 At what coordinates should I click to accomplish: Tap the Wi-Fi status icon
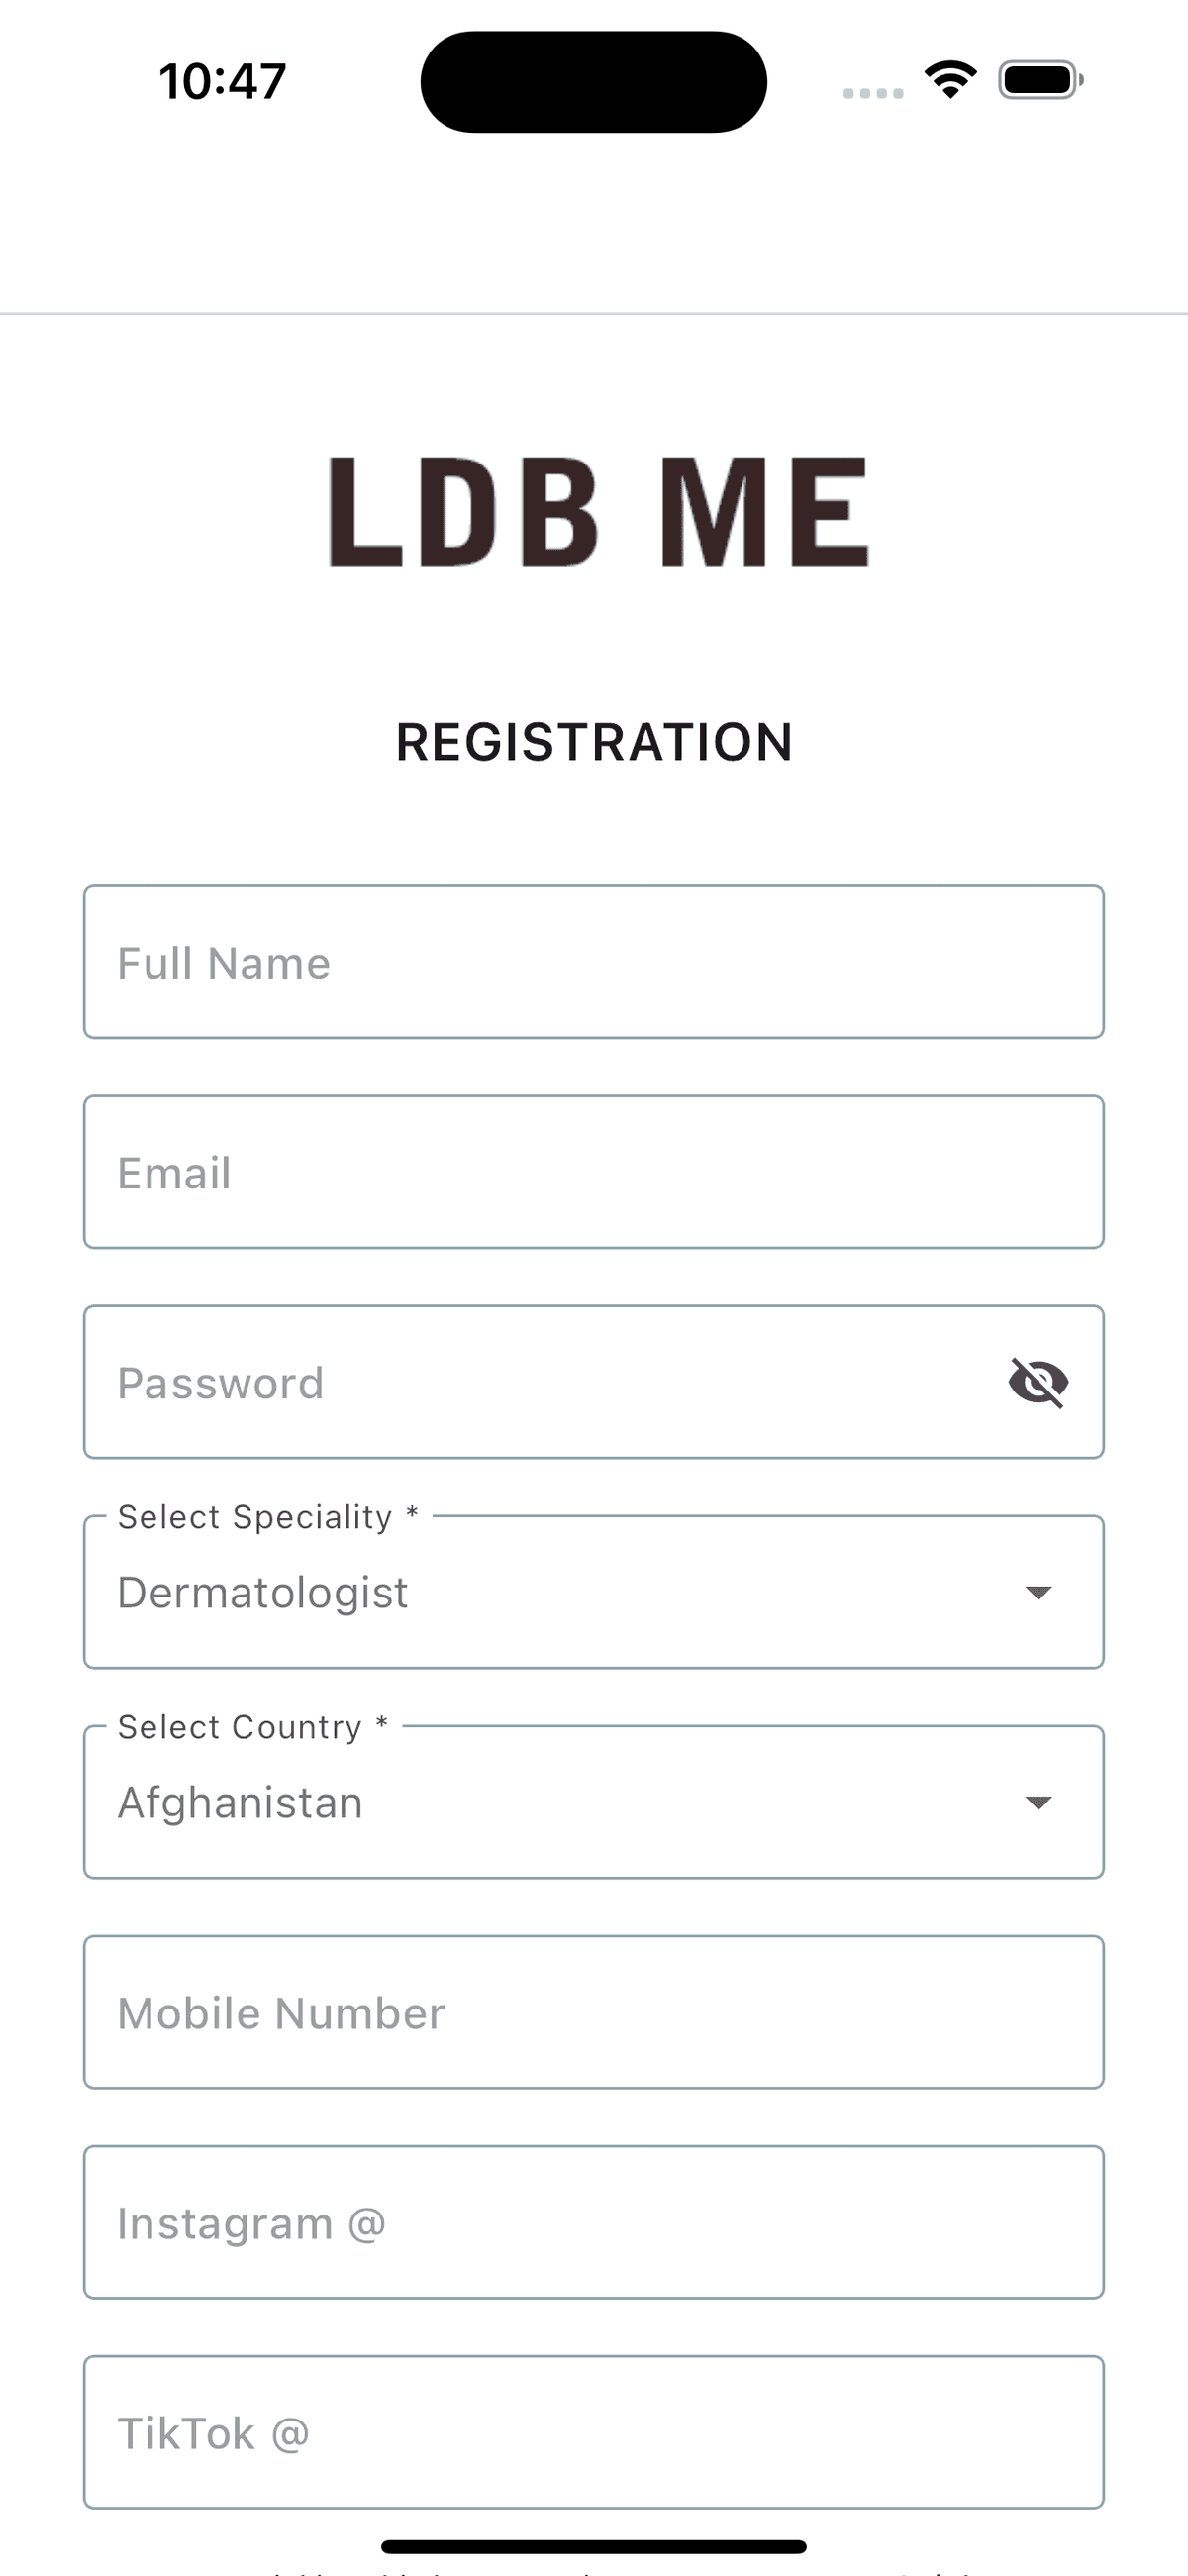click(950, 80)
